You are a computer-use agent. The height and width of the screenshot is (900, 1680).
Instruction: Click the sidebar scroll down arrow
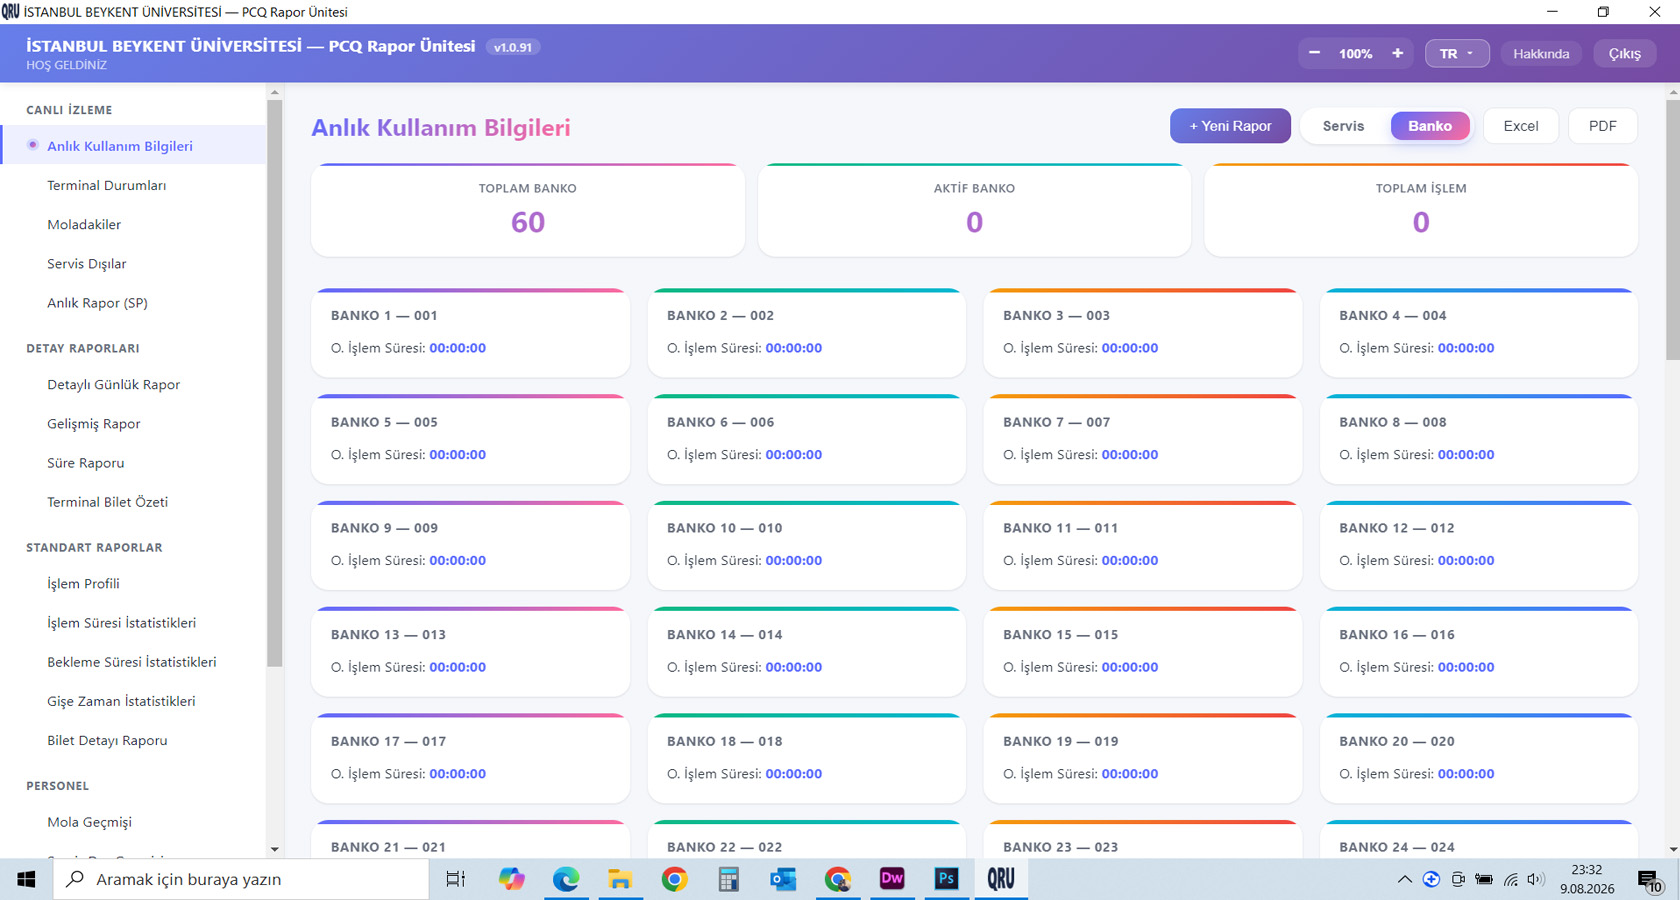[x=275, y=849]
